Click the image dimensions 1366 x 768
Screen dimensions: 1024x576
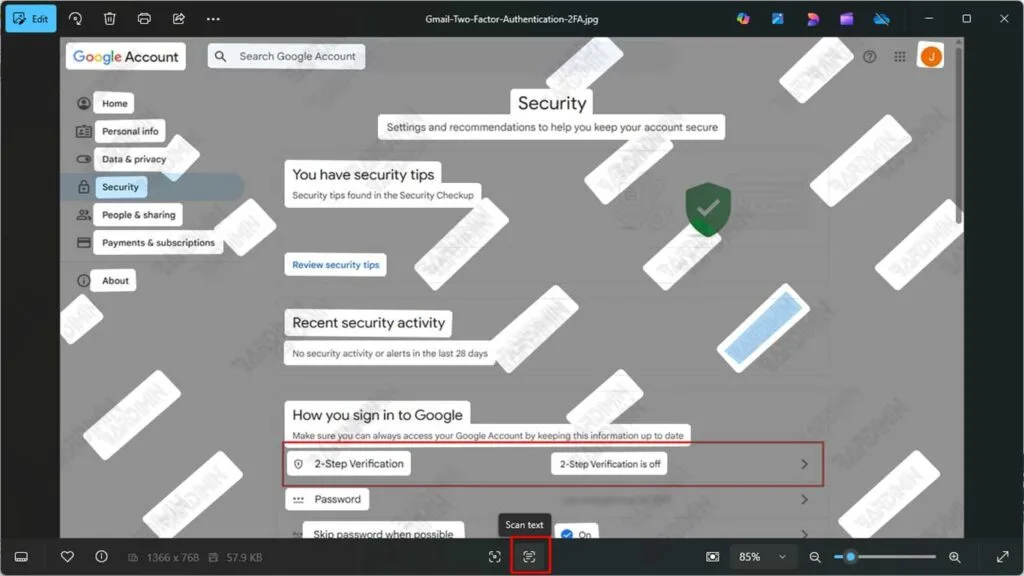[x=172, y=558]
